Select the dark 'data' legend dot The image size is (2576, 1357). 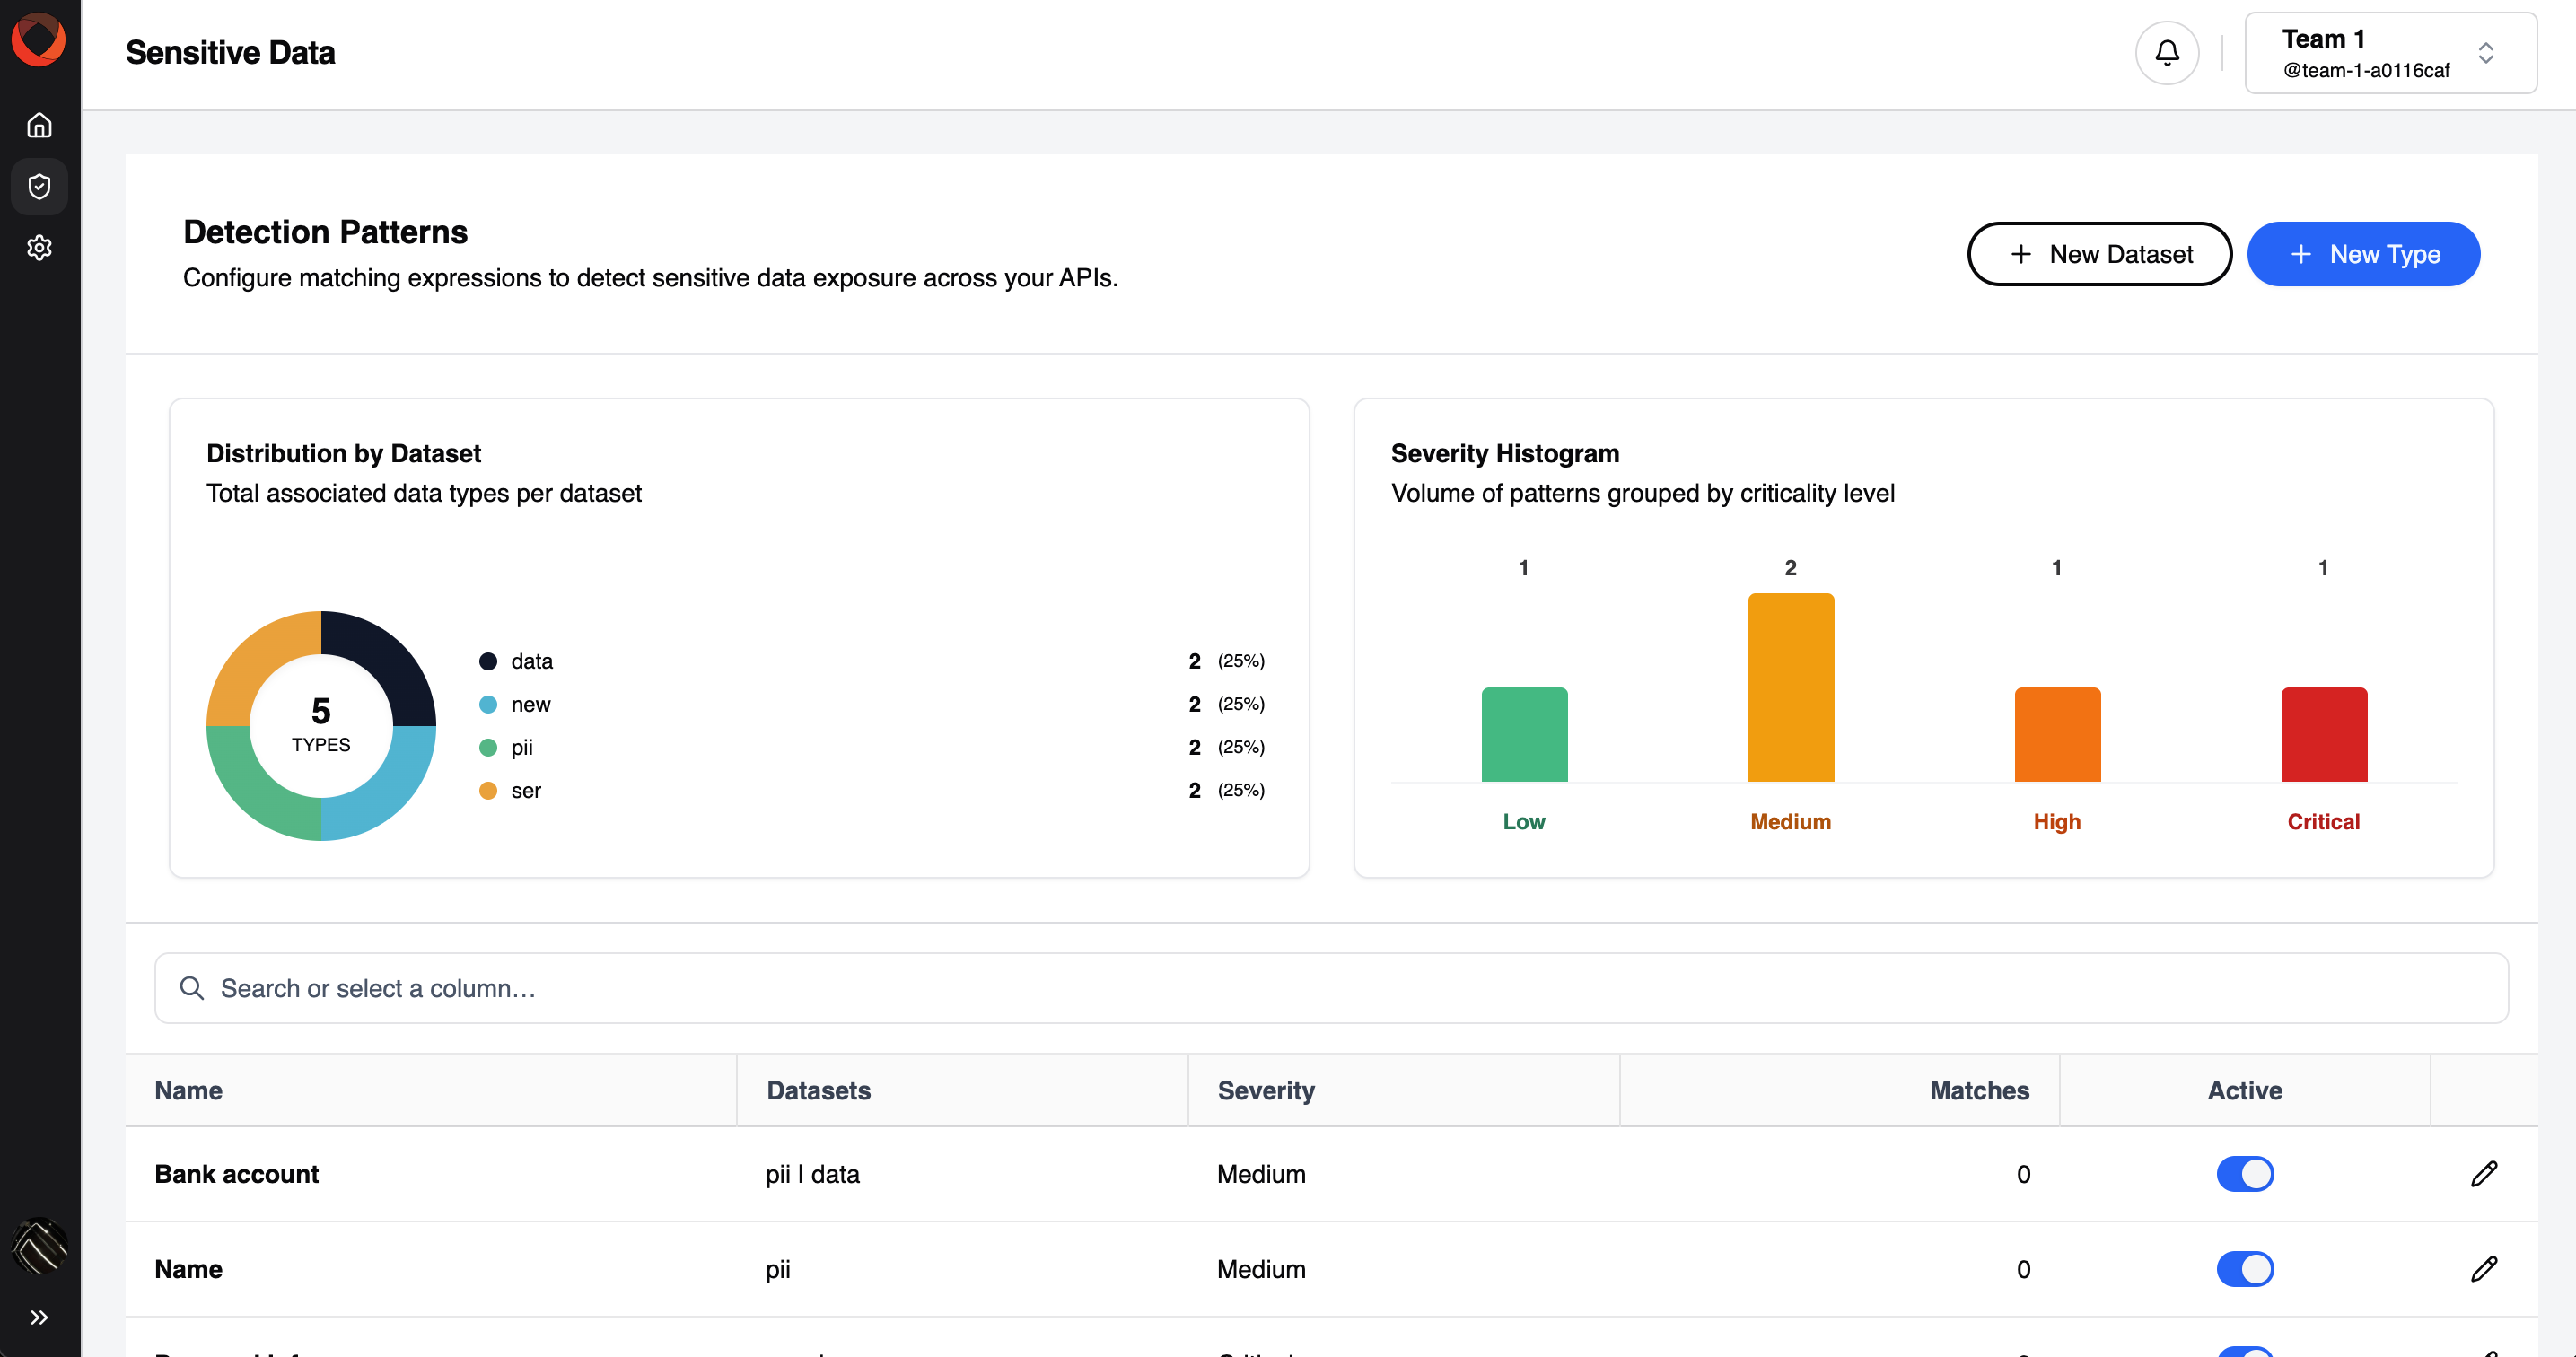coord(488,661)
